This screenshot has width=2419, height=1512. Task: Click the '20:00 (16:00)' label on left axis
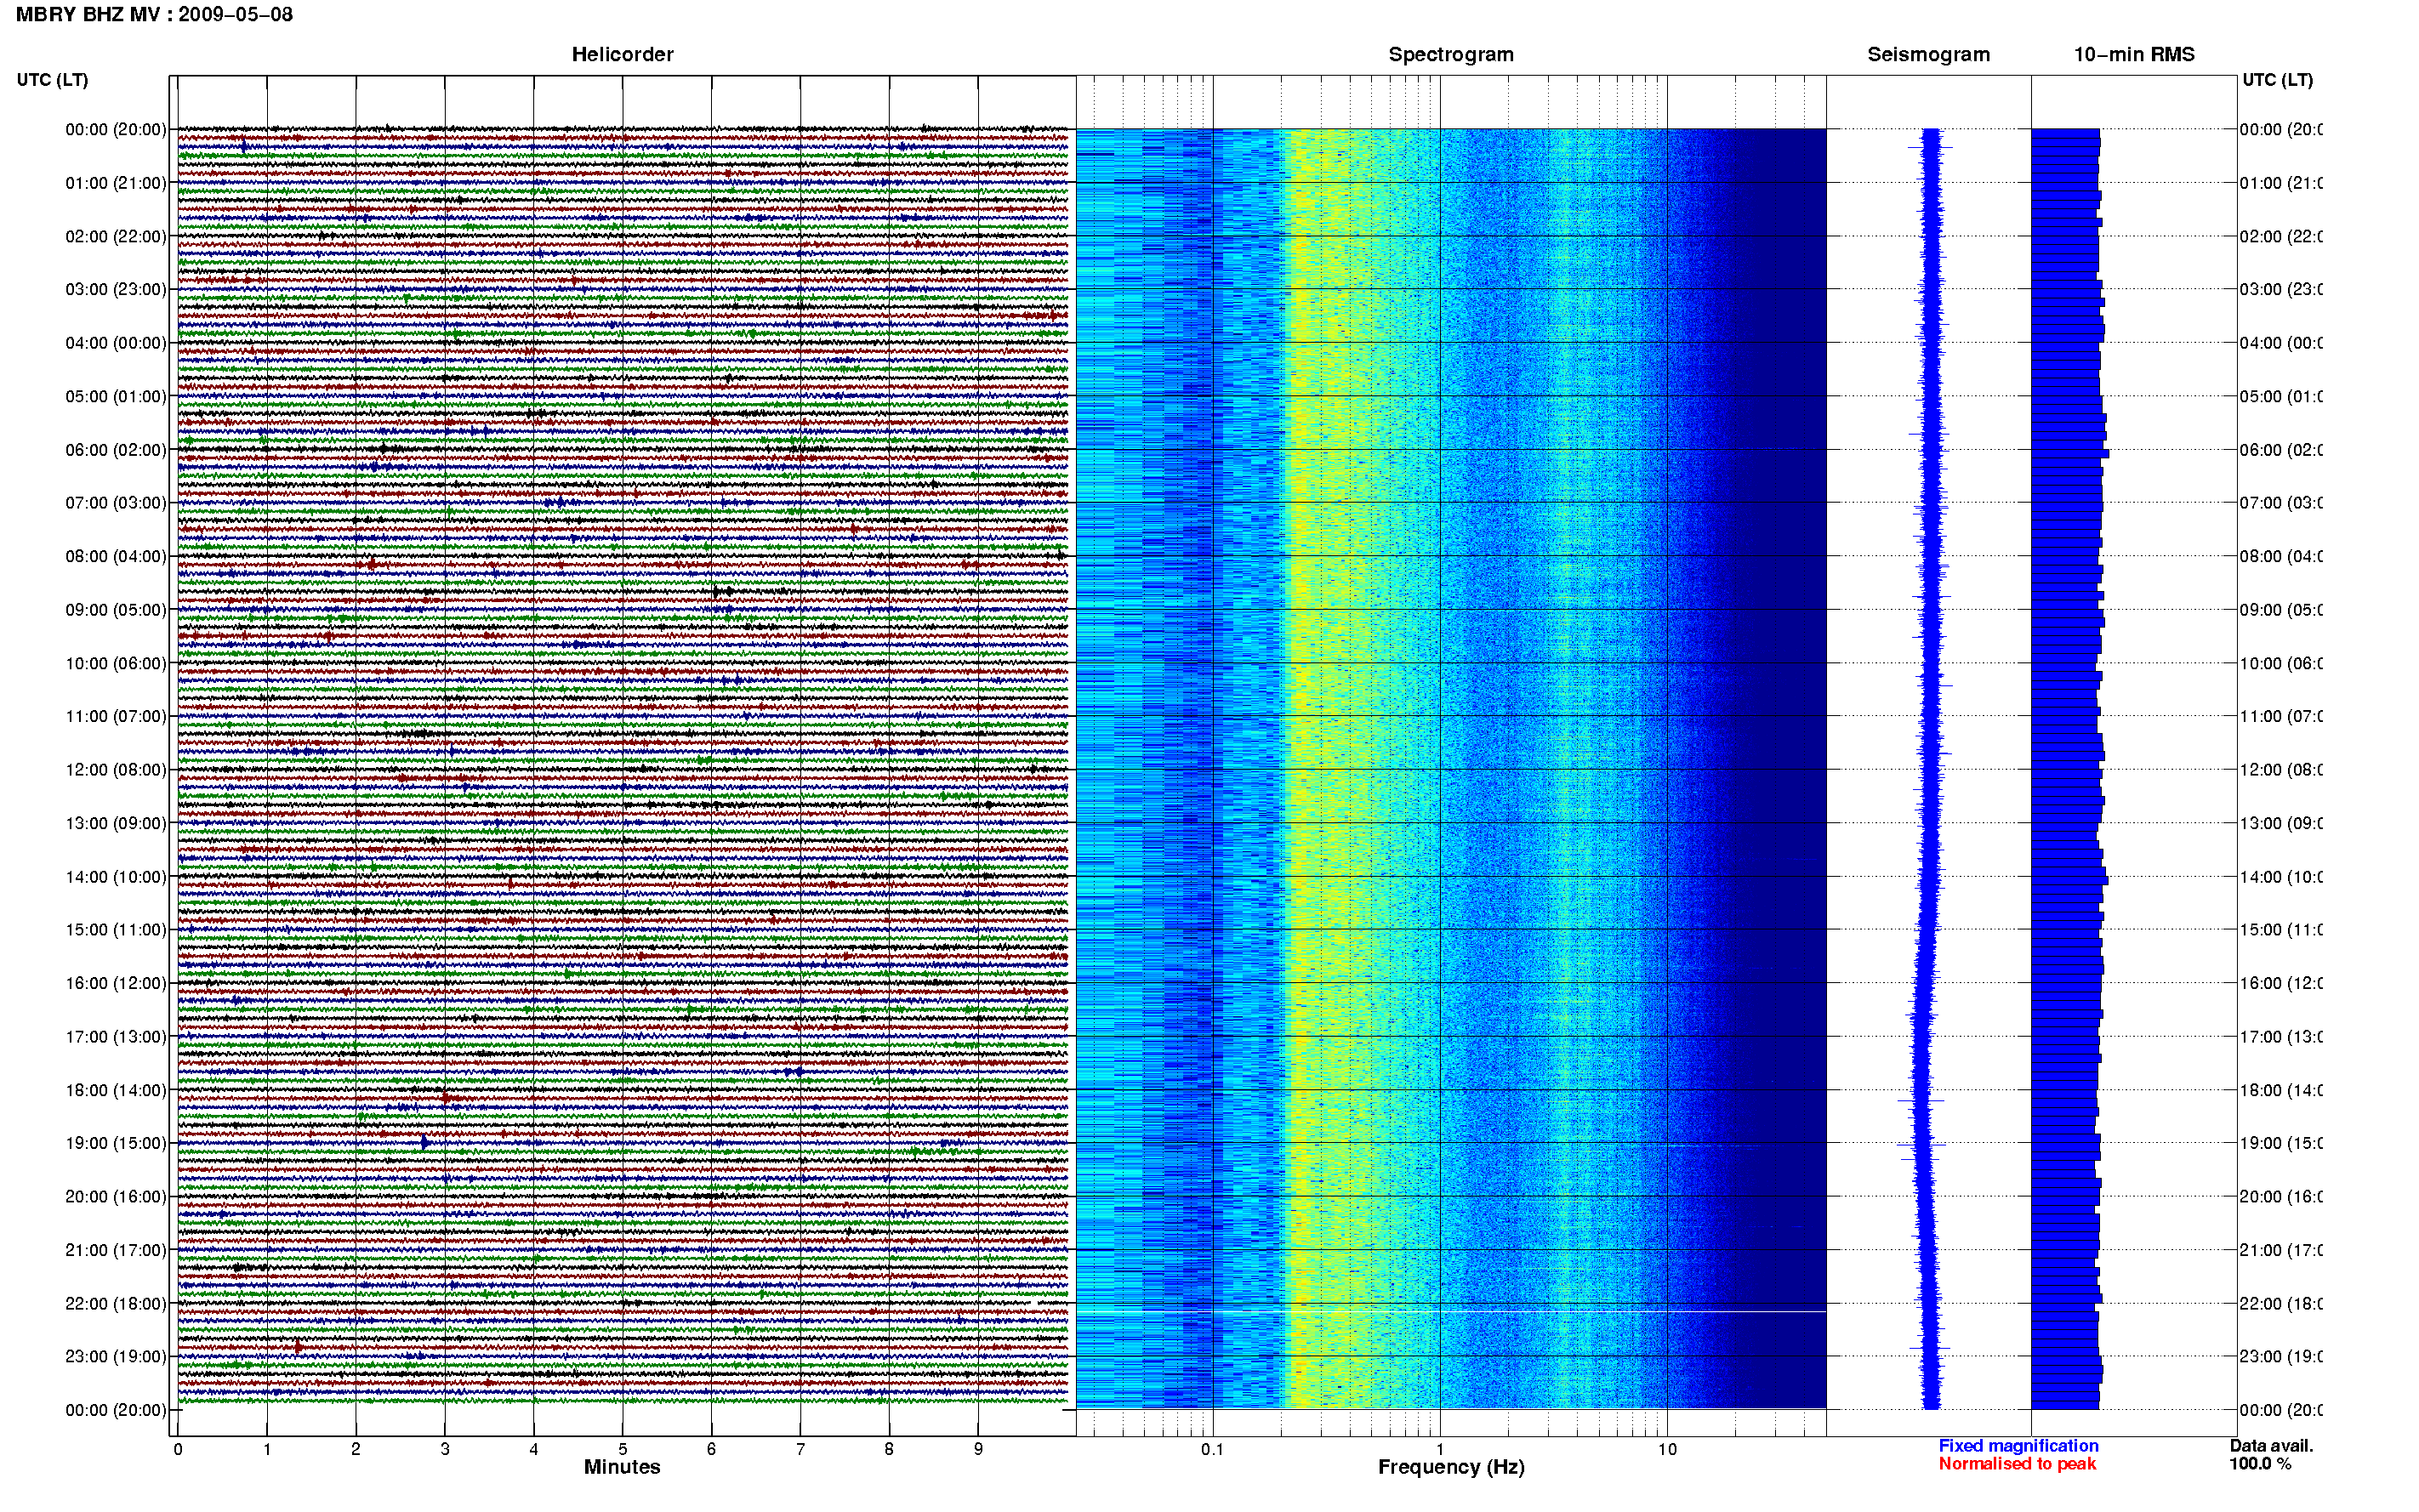tap(116, 1197)
